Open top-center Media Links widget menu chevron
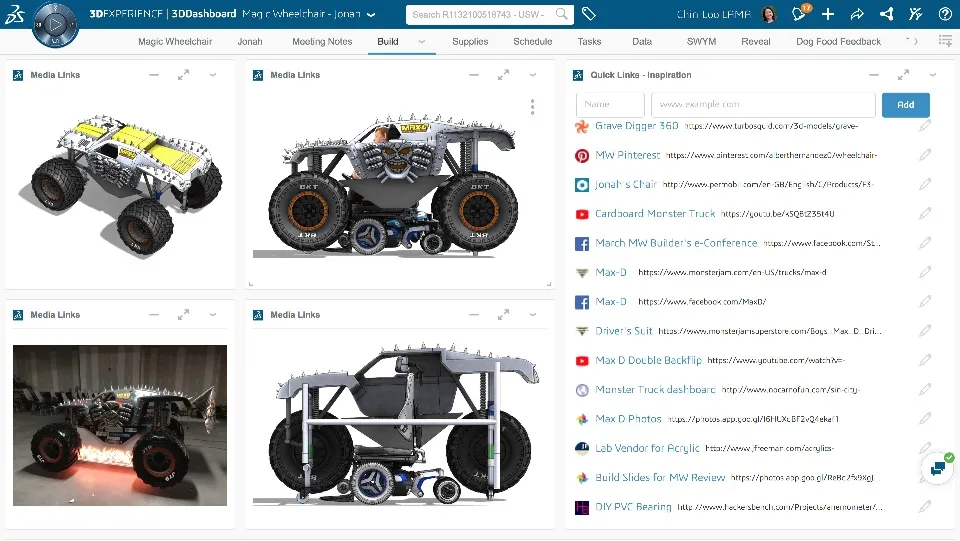Screen dimensions: 960x541 coord(533,75)
